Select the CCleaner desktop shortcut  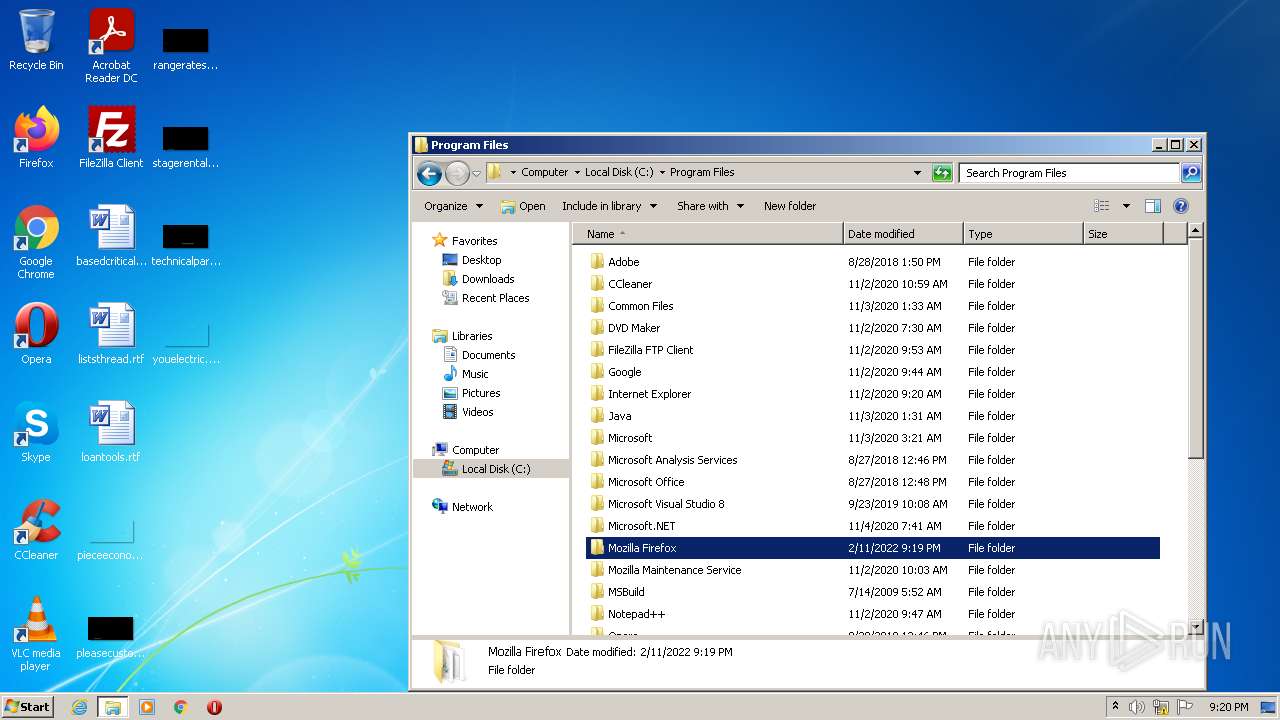click(36, 530)
